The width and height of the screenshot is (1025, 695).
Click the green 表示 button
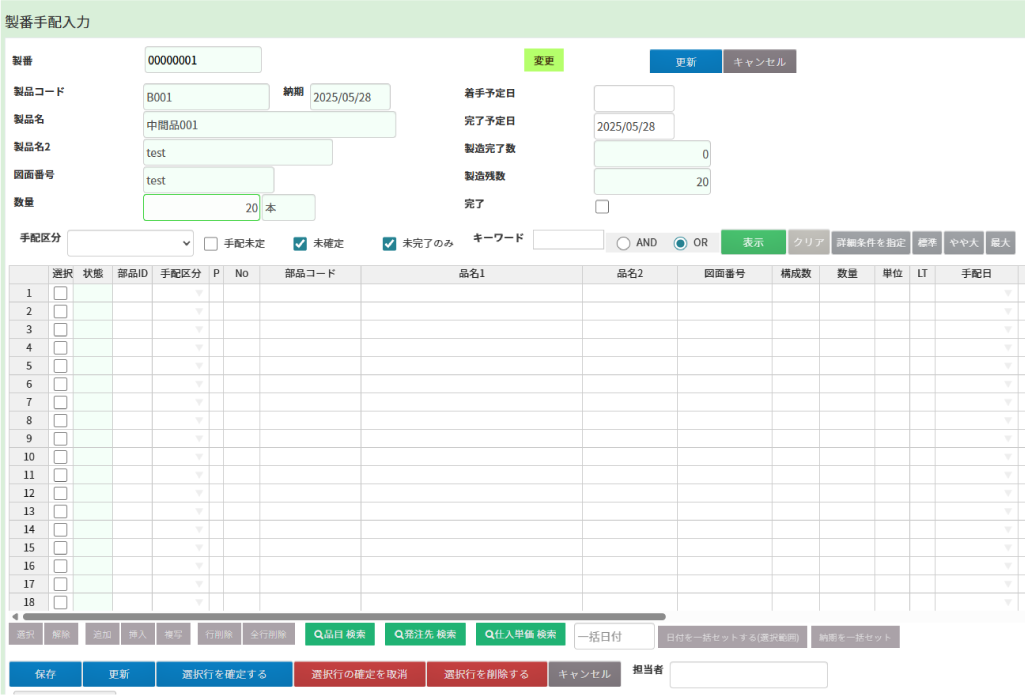[x=753, y=242]
